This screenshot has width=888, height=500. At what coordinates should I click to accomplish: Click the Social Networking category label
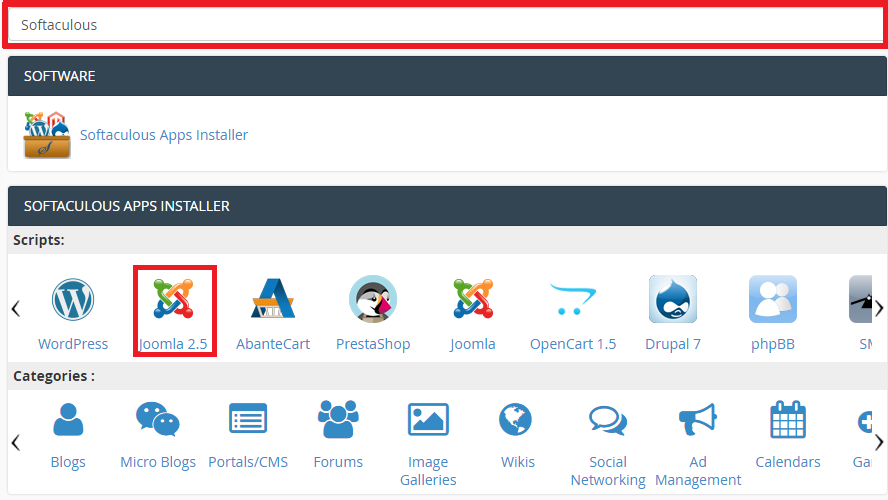pyautogui.click(x=608, y=471)
